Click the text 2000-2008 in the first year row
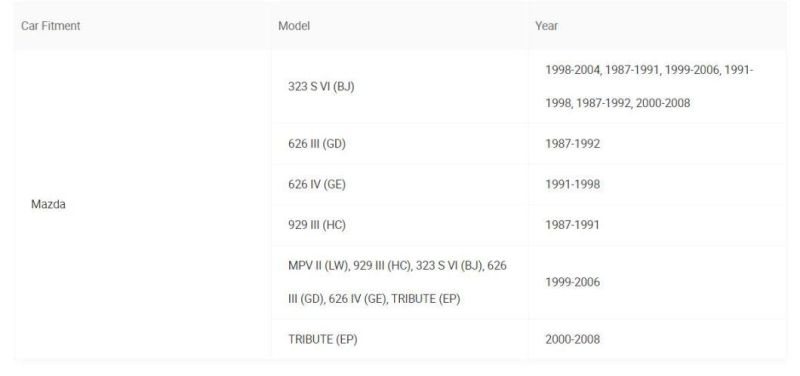 pyautogui.click(x=663, y=103)
